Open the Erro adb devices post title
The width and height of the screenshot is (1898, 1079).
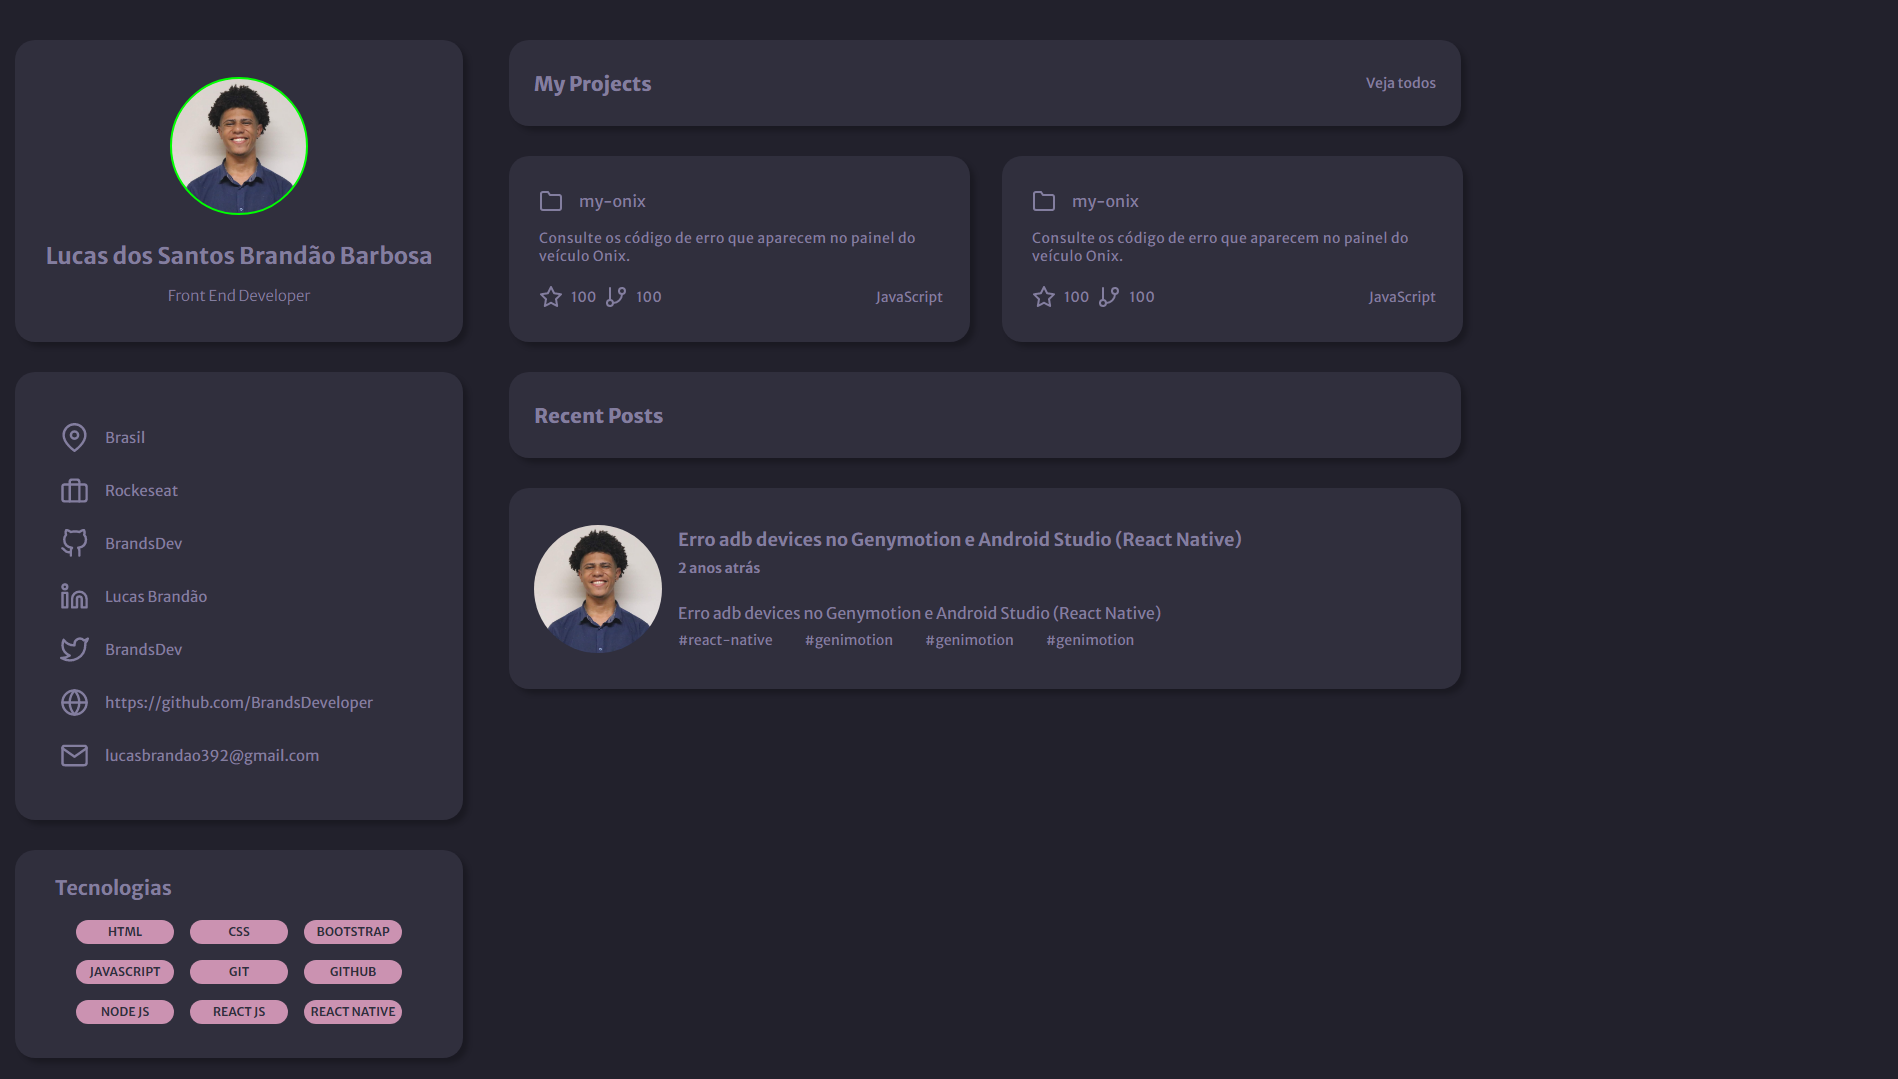point(959,539)
